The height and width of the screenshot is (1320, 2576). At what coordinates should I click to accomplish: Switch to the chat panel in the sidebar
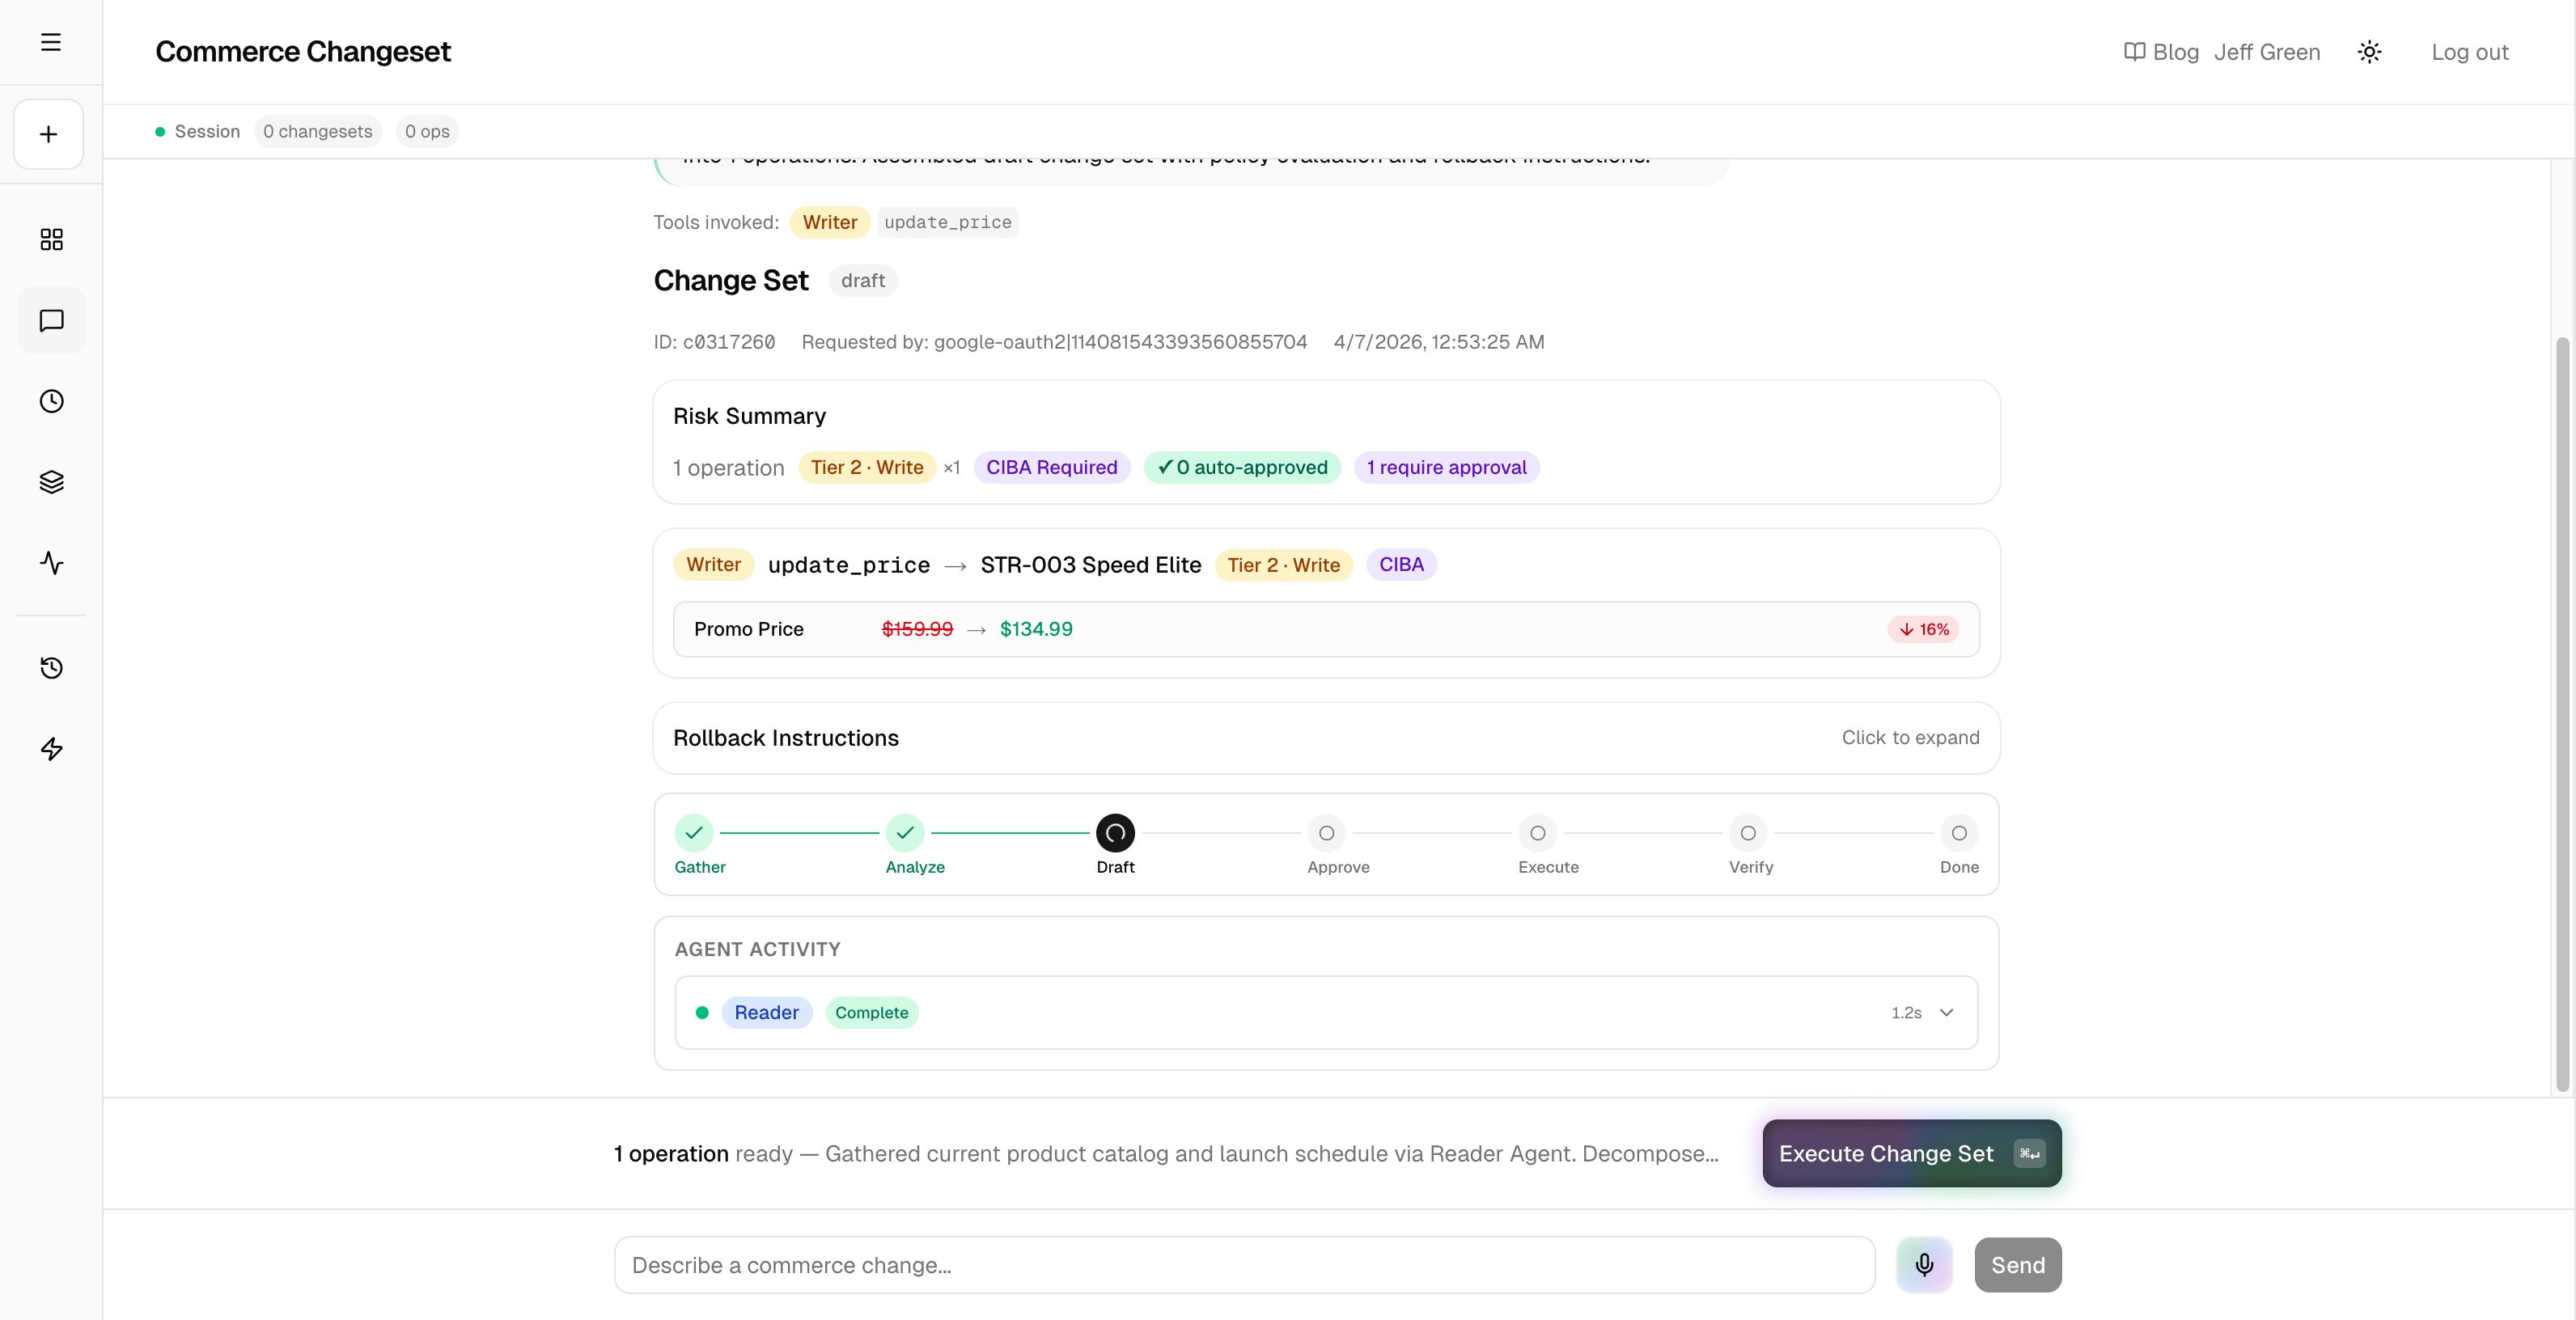click(x=51, y=321)
